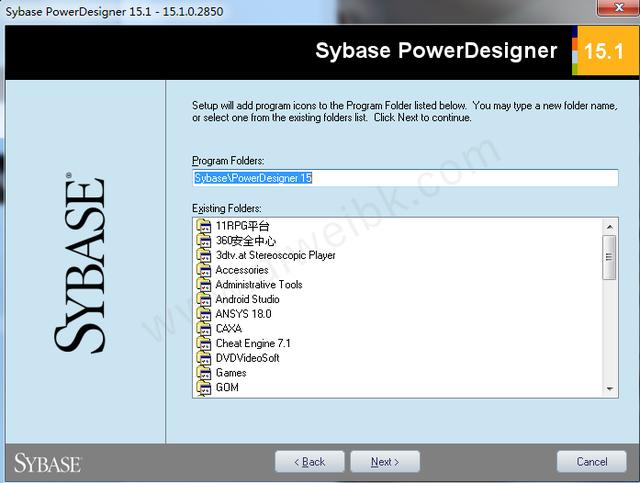Choose the Games folder
This screenshot has height=483, width=640.
[x=231, y=373]
